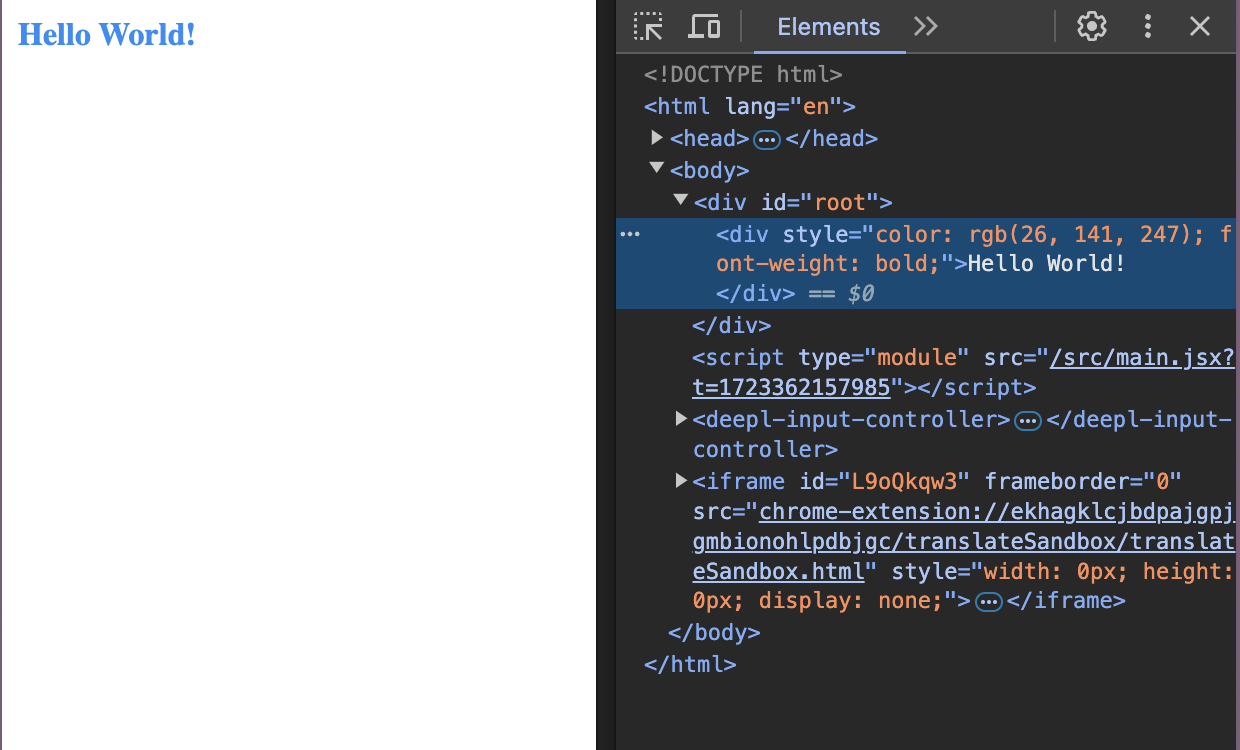Viewport: 1240px width, 750px height.
Task: Expand the head element triangle
Action: [657, 138]
